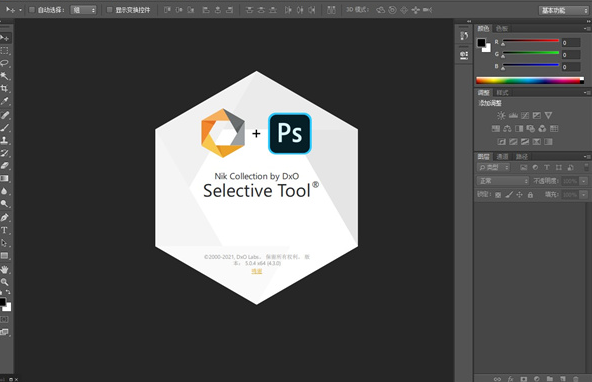Enable the 显示变换控件 checkbox
The width and height of the screenshot is (592, 382).
tap(109, 10)
